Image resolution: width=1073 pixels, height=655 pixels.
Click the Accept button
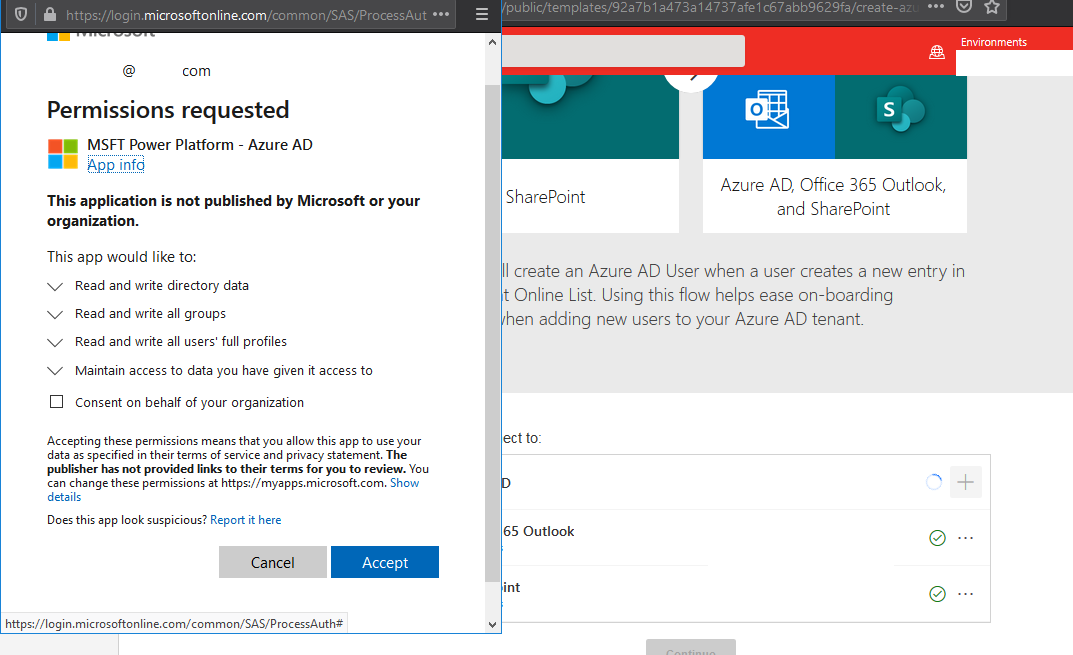pyautogui.click(x=385, y=561)
